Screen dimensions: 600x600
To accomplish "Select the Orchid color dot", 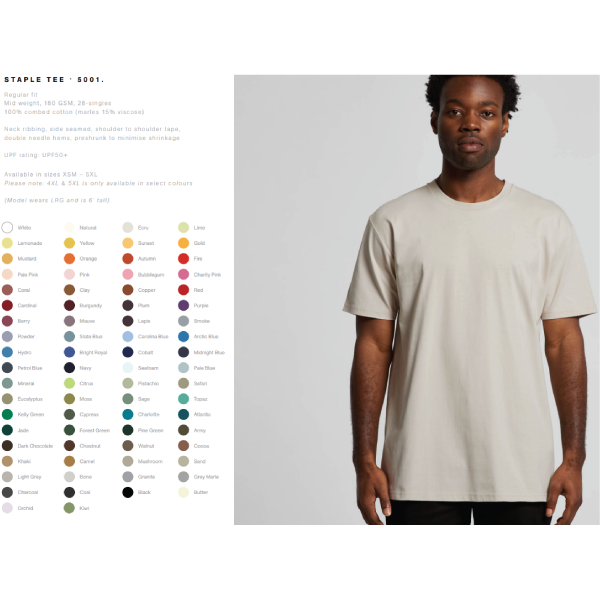I will click(x=7, y=508).
